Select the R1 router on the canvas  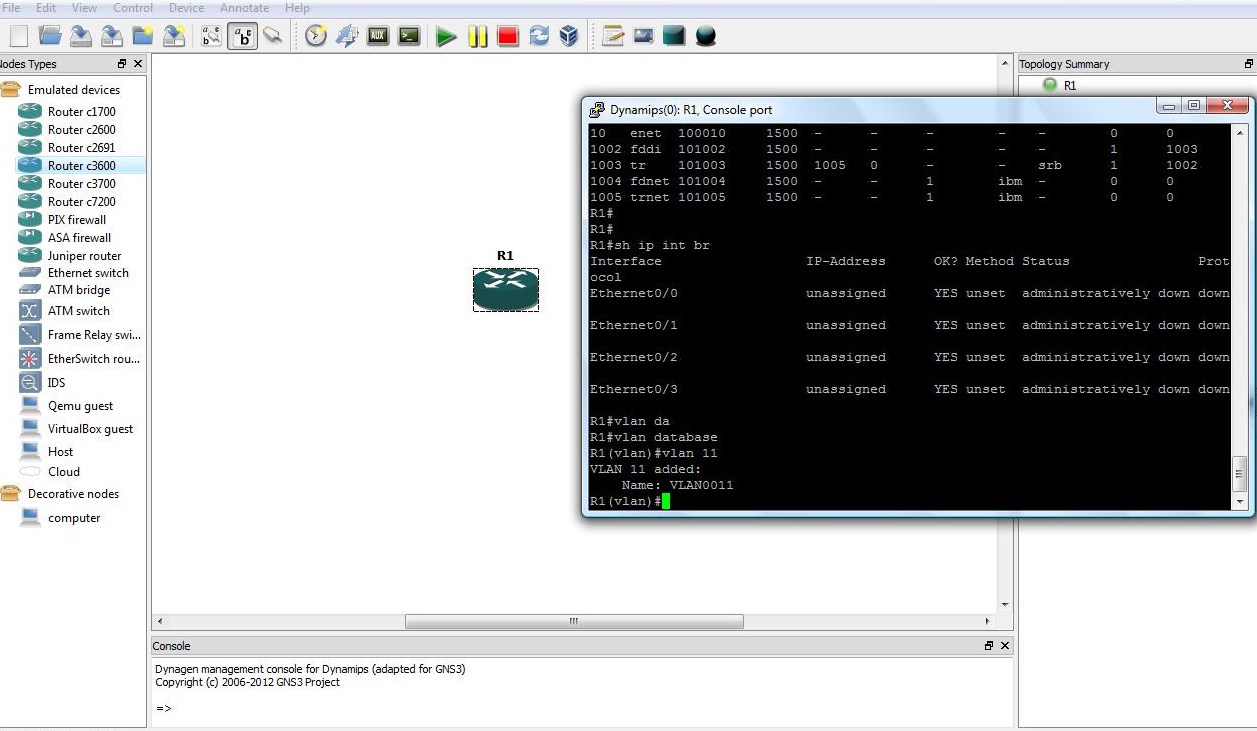(x=506, y=289)
